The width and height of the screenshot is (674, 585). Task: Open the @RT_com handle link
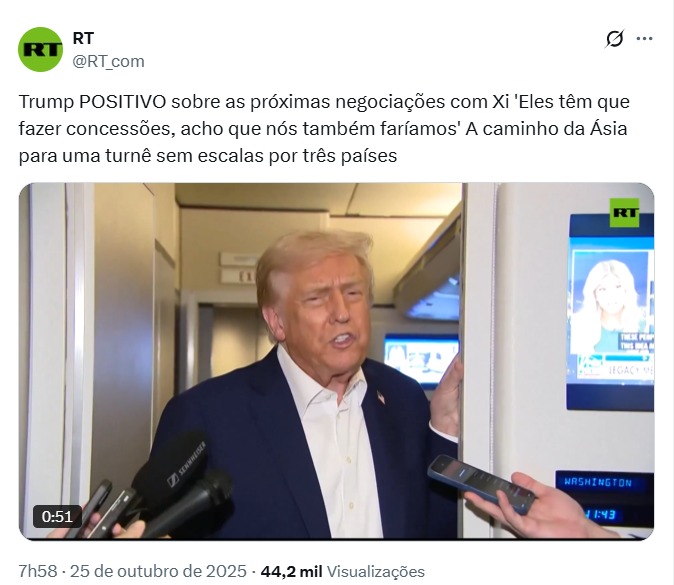pyautogui.click(x=108, y=61)
